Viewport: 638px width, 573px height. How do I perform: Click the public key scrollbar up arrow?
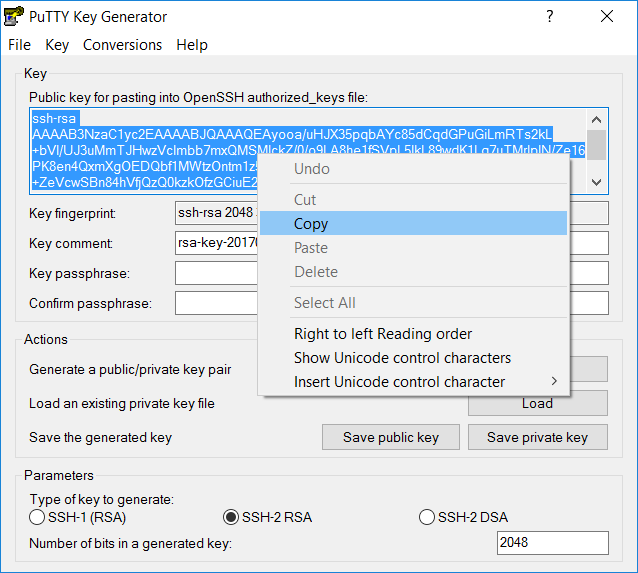(x=596, y=120)
